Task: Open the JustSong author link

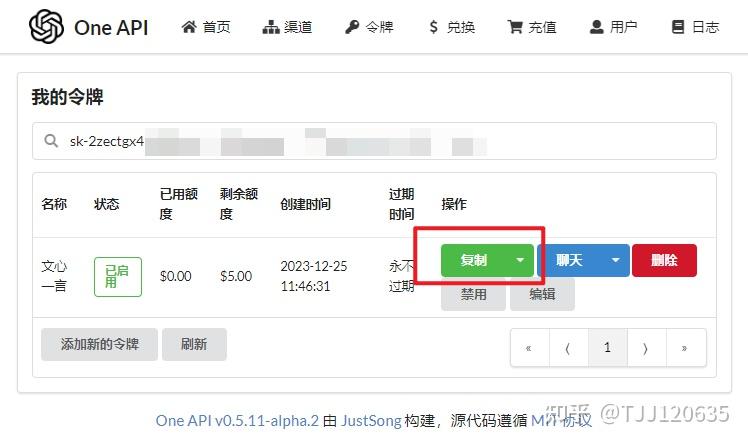Action: coord(371,421)
